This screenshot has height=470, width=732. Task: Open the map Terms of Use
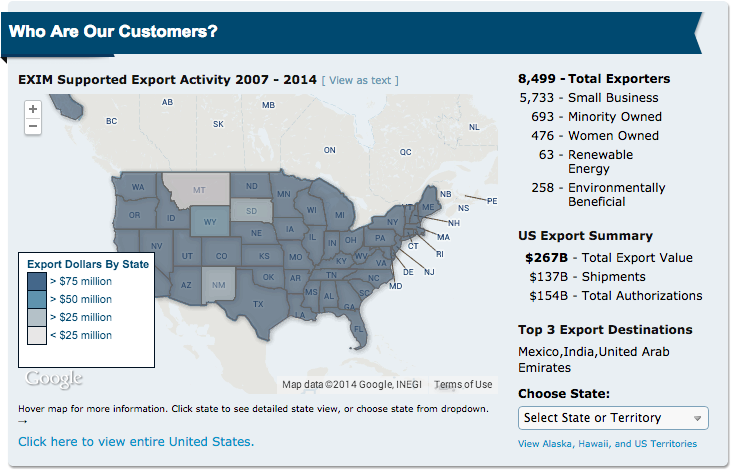pos(463,385)
